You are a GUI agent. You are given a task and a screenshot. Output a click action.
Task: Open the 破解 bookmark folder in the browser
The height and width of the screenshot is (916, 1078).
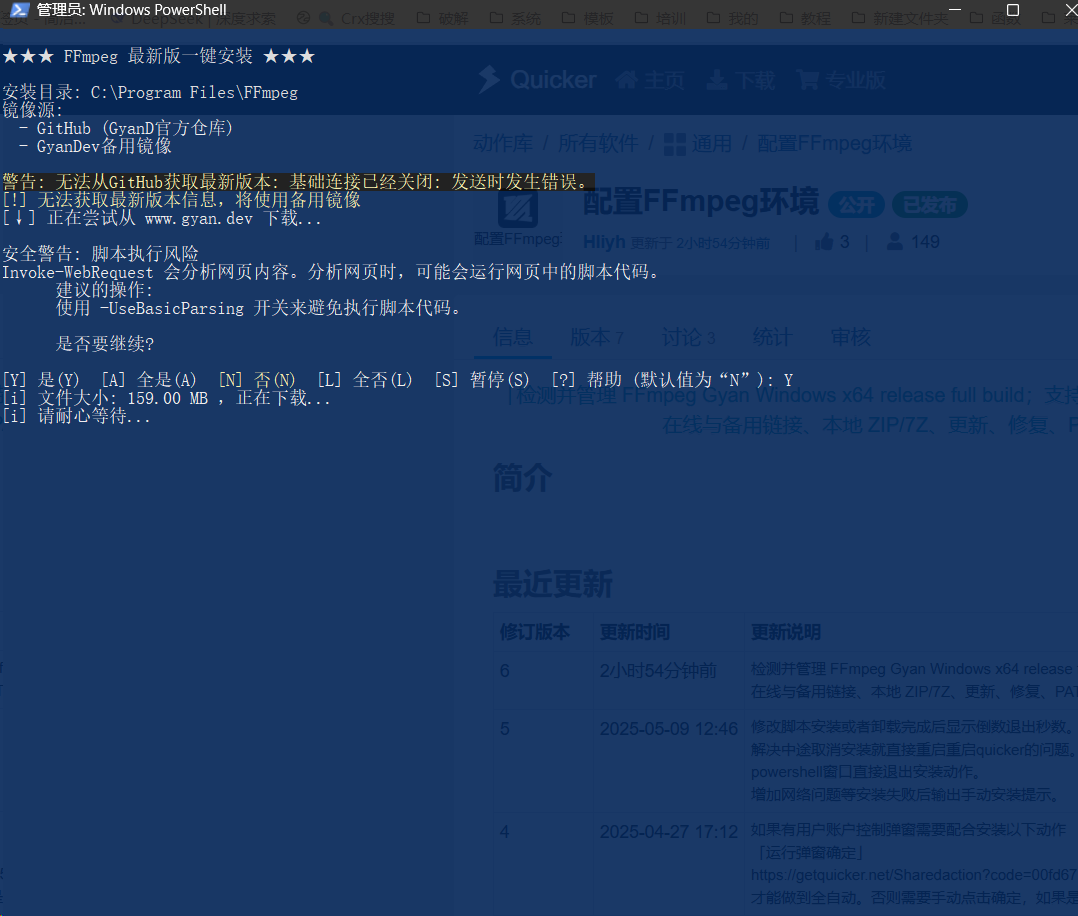pos(443,19)
